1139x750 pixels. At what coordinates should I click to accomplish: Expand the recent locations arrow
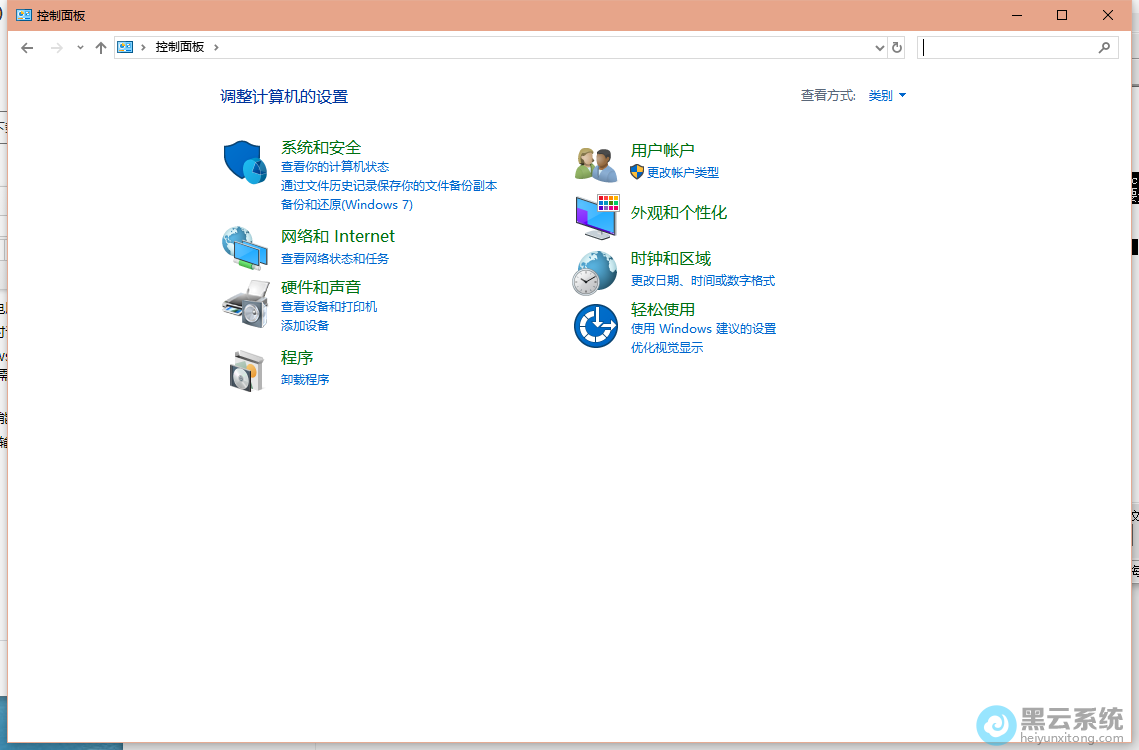tap(80, 47)
